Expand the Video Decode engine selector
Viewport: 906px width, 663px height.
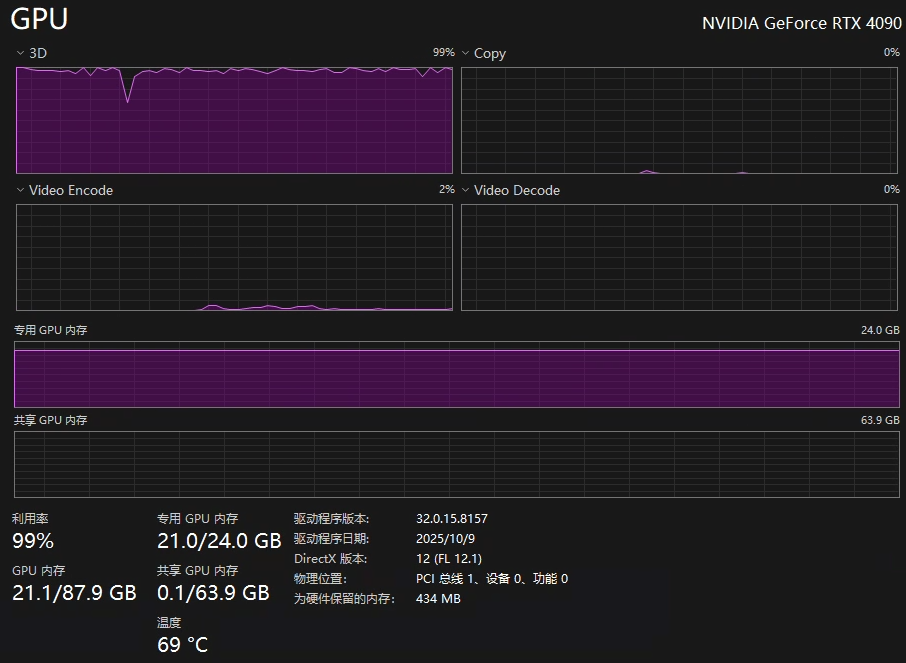(466, 190)
